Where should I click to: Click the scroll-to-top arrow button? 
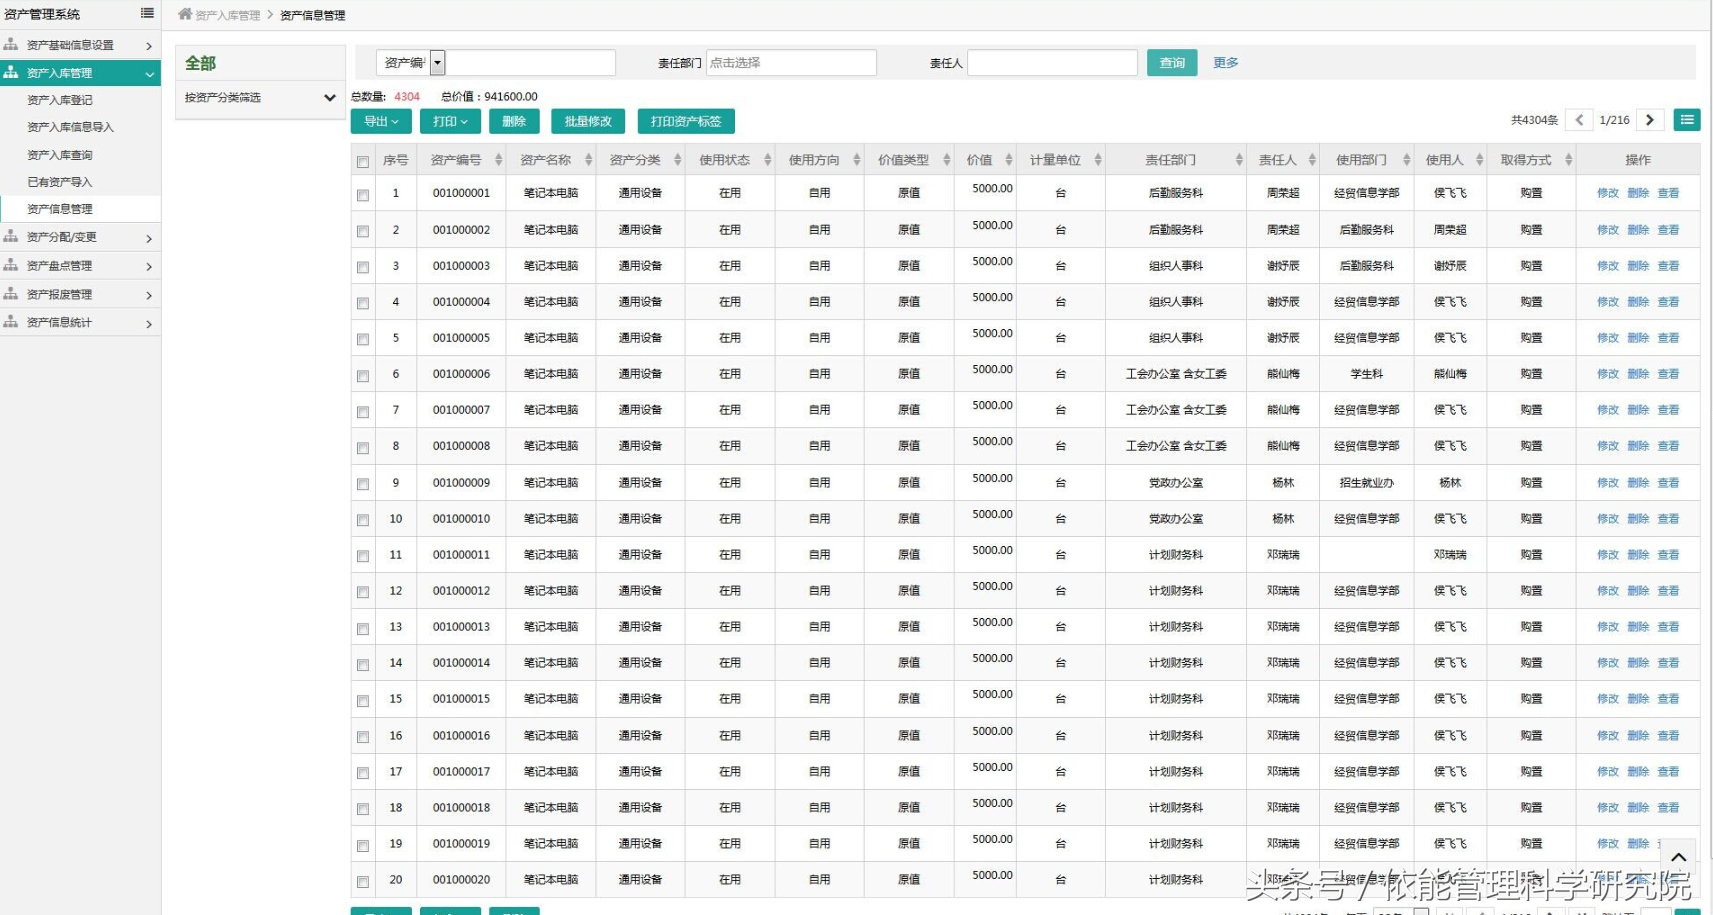(1678, 857)
